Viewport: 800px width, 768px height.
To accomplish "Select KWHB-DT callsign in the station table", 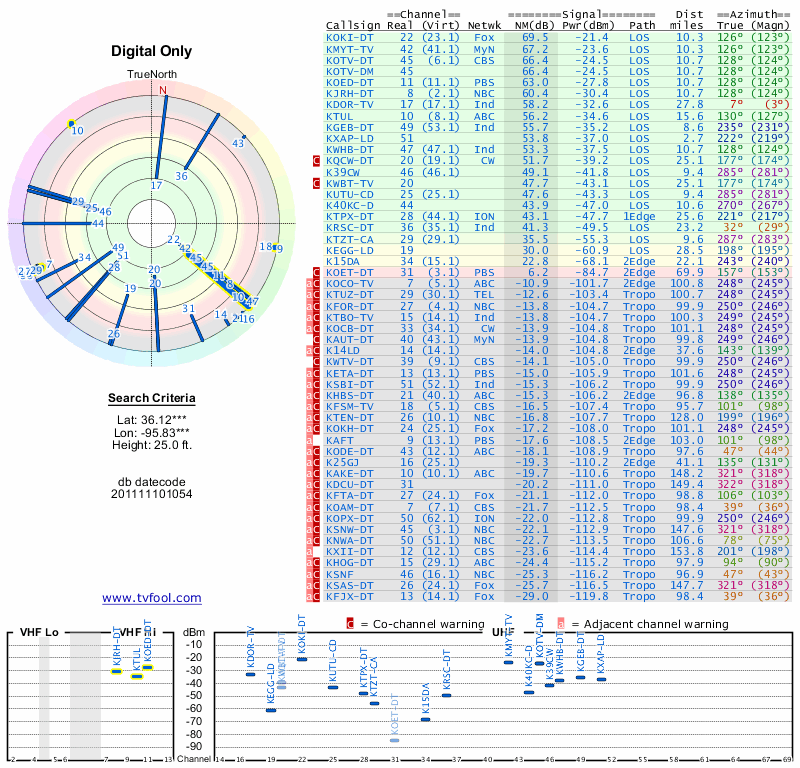I will point(350,150).
